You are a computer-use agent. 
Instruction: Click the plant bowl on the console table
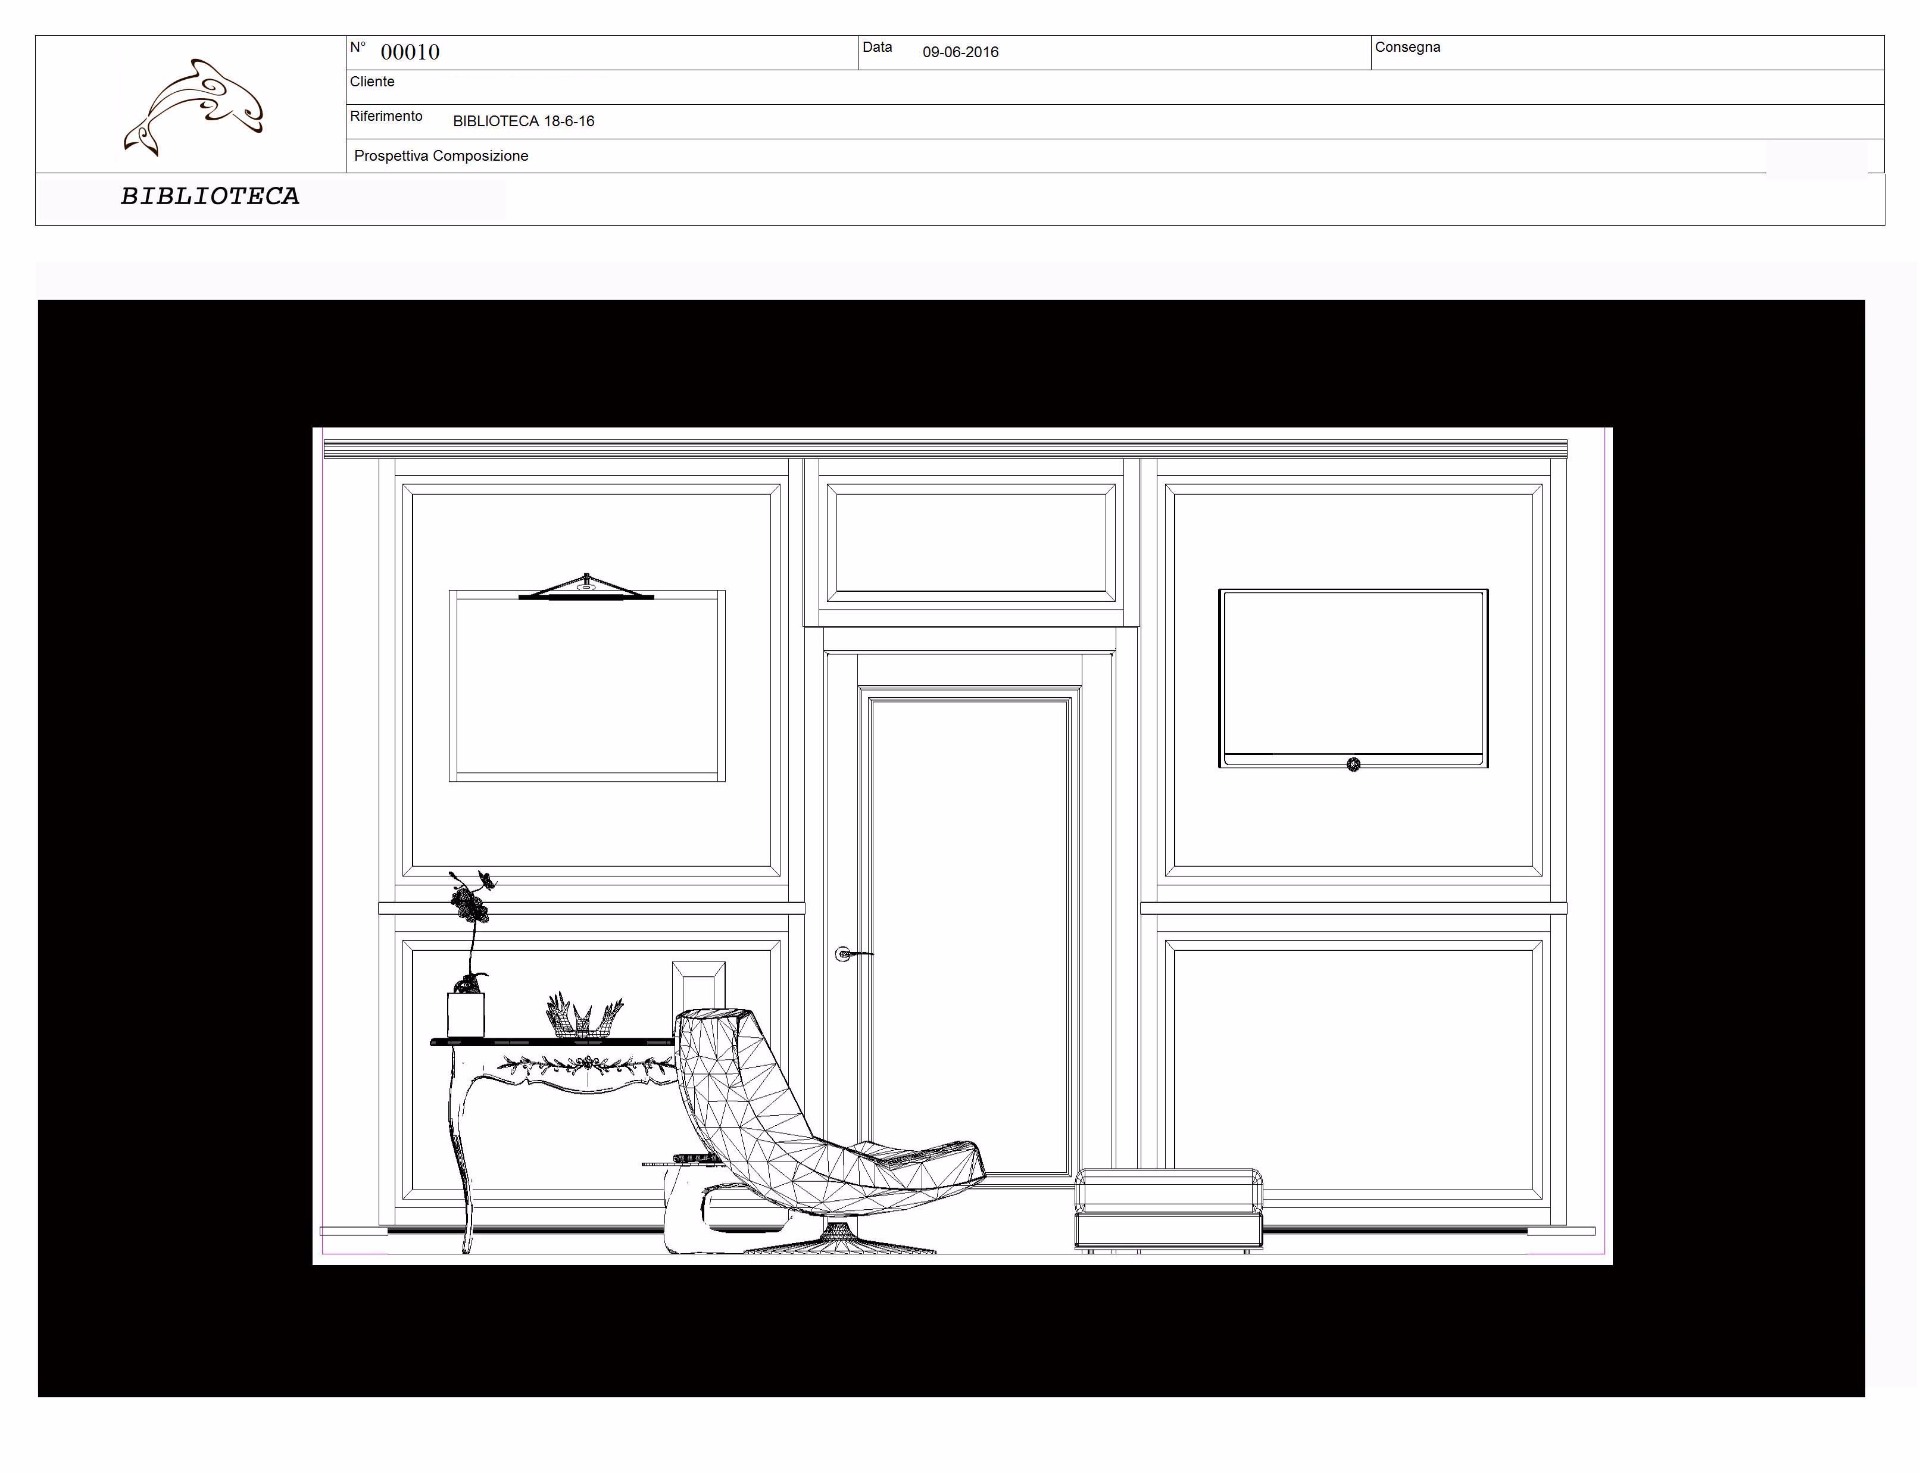tap(584, 1016)
